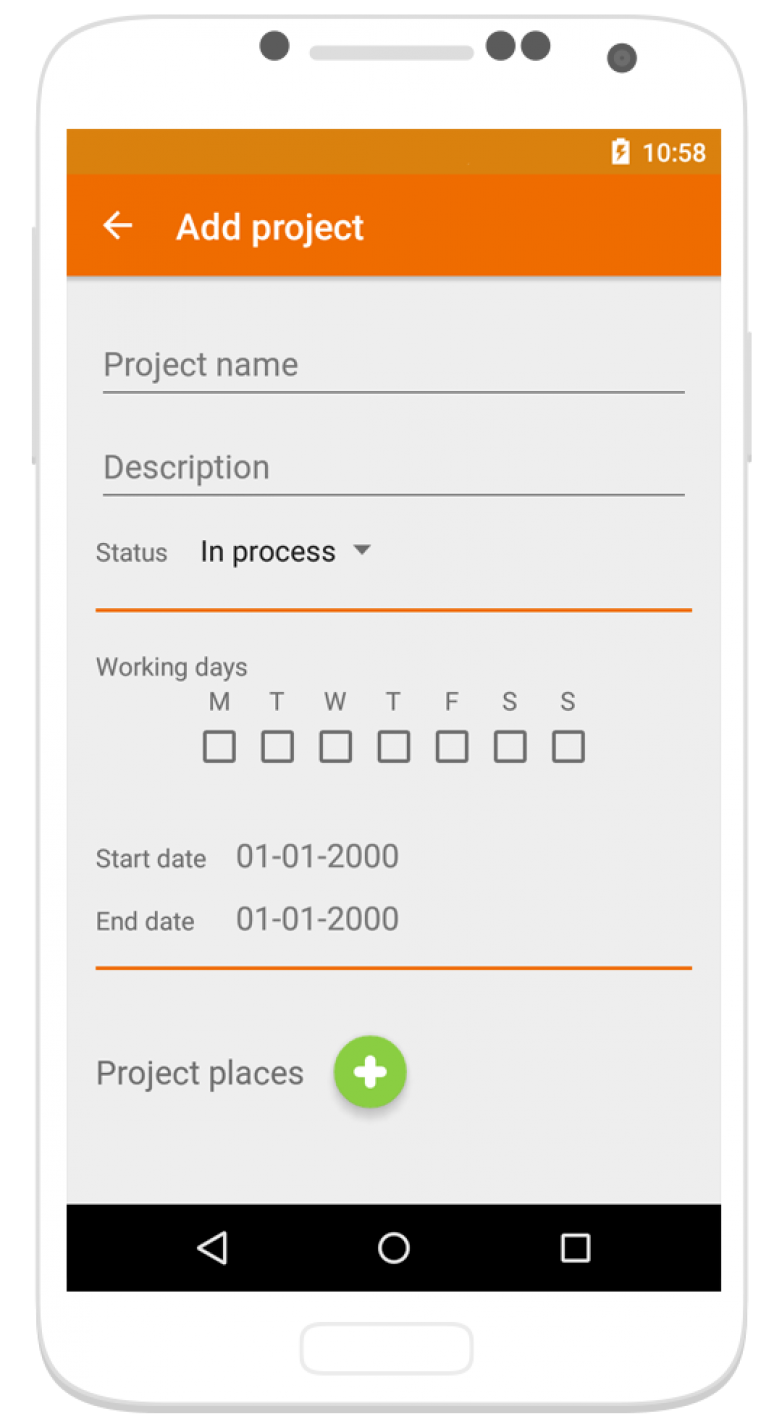Open the End date 01-01-2000 picker
The height and width of the screenshot is (1419, 782).
(x=316, y=919)
